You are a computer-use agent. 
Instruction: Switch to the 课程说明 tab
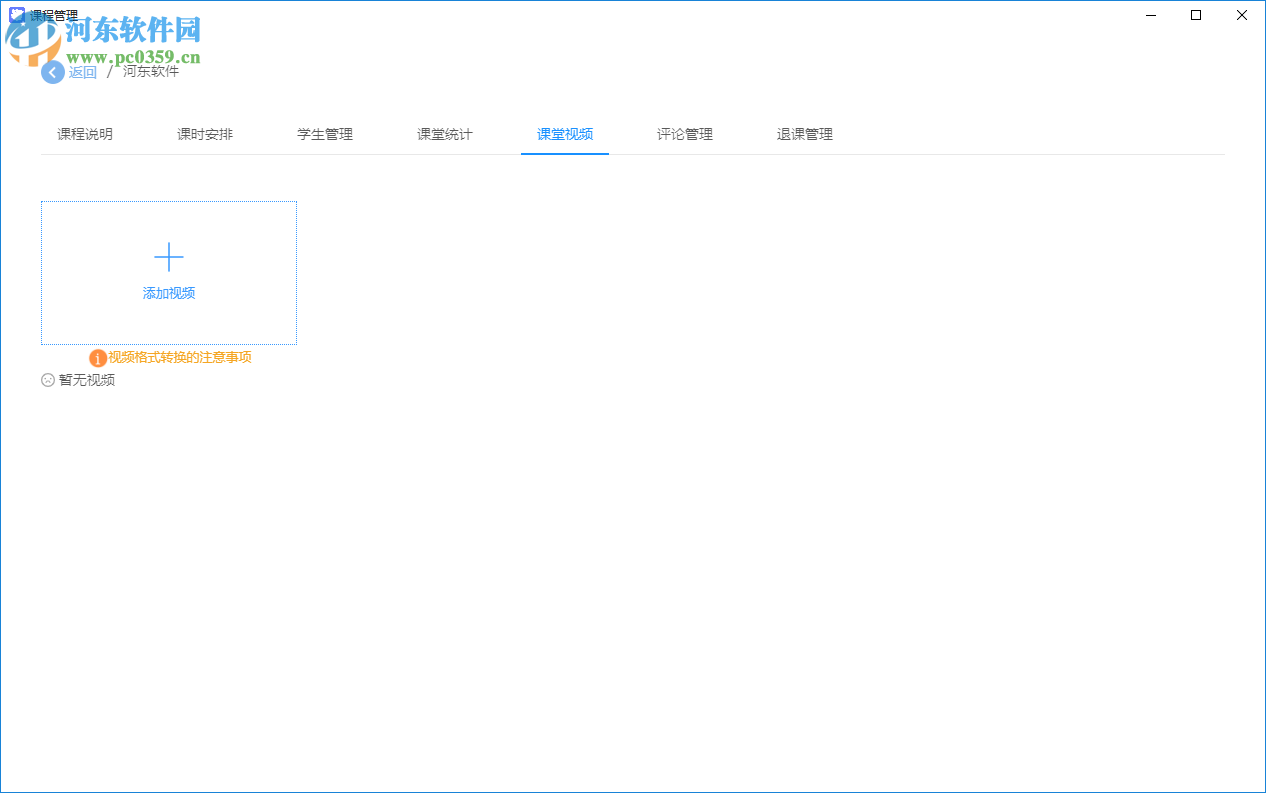pyautogui.click(x=84, y=133)
